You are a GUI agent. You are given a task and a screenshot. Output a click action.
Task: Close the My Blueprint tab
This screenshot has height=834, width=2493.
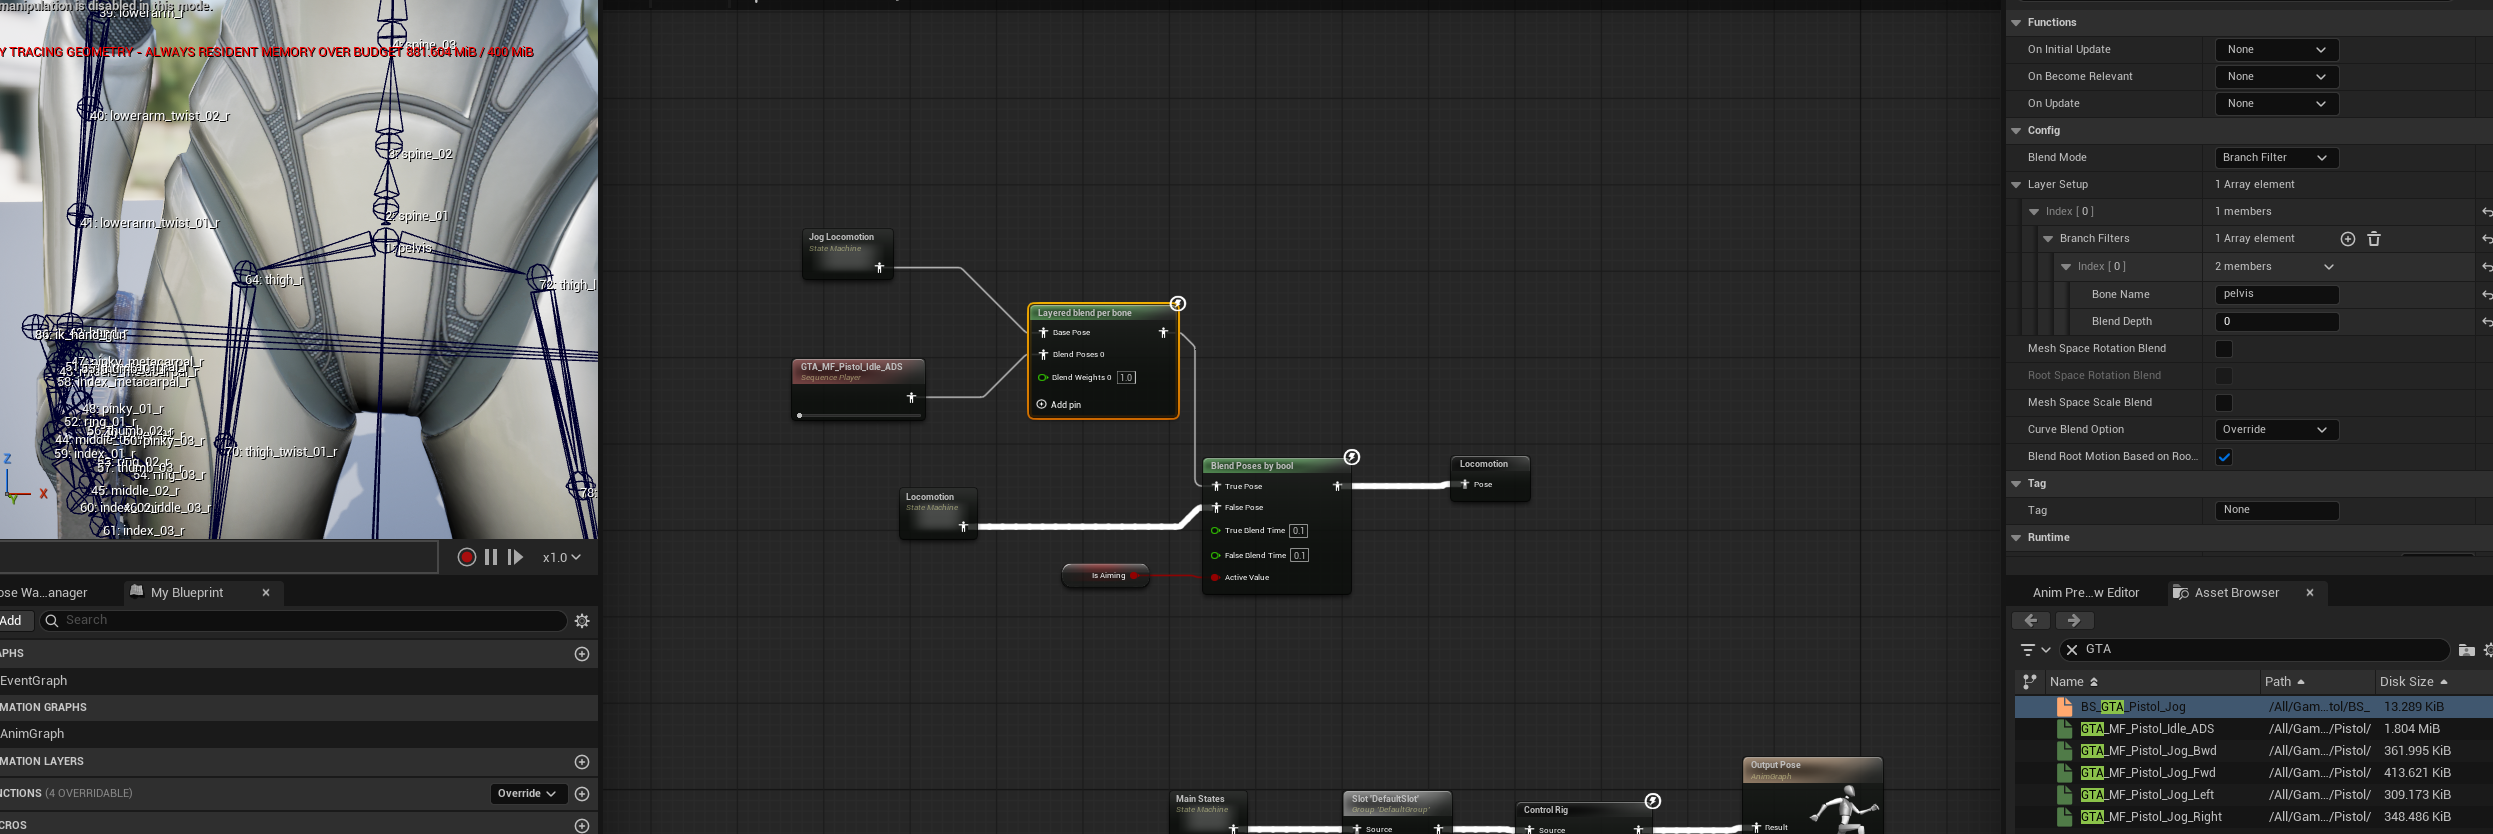(266, 593)
